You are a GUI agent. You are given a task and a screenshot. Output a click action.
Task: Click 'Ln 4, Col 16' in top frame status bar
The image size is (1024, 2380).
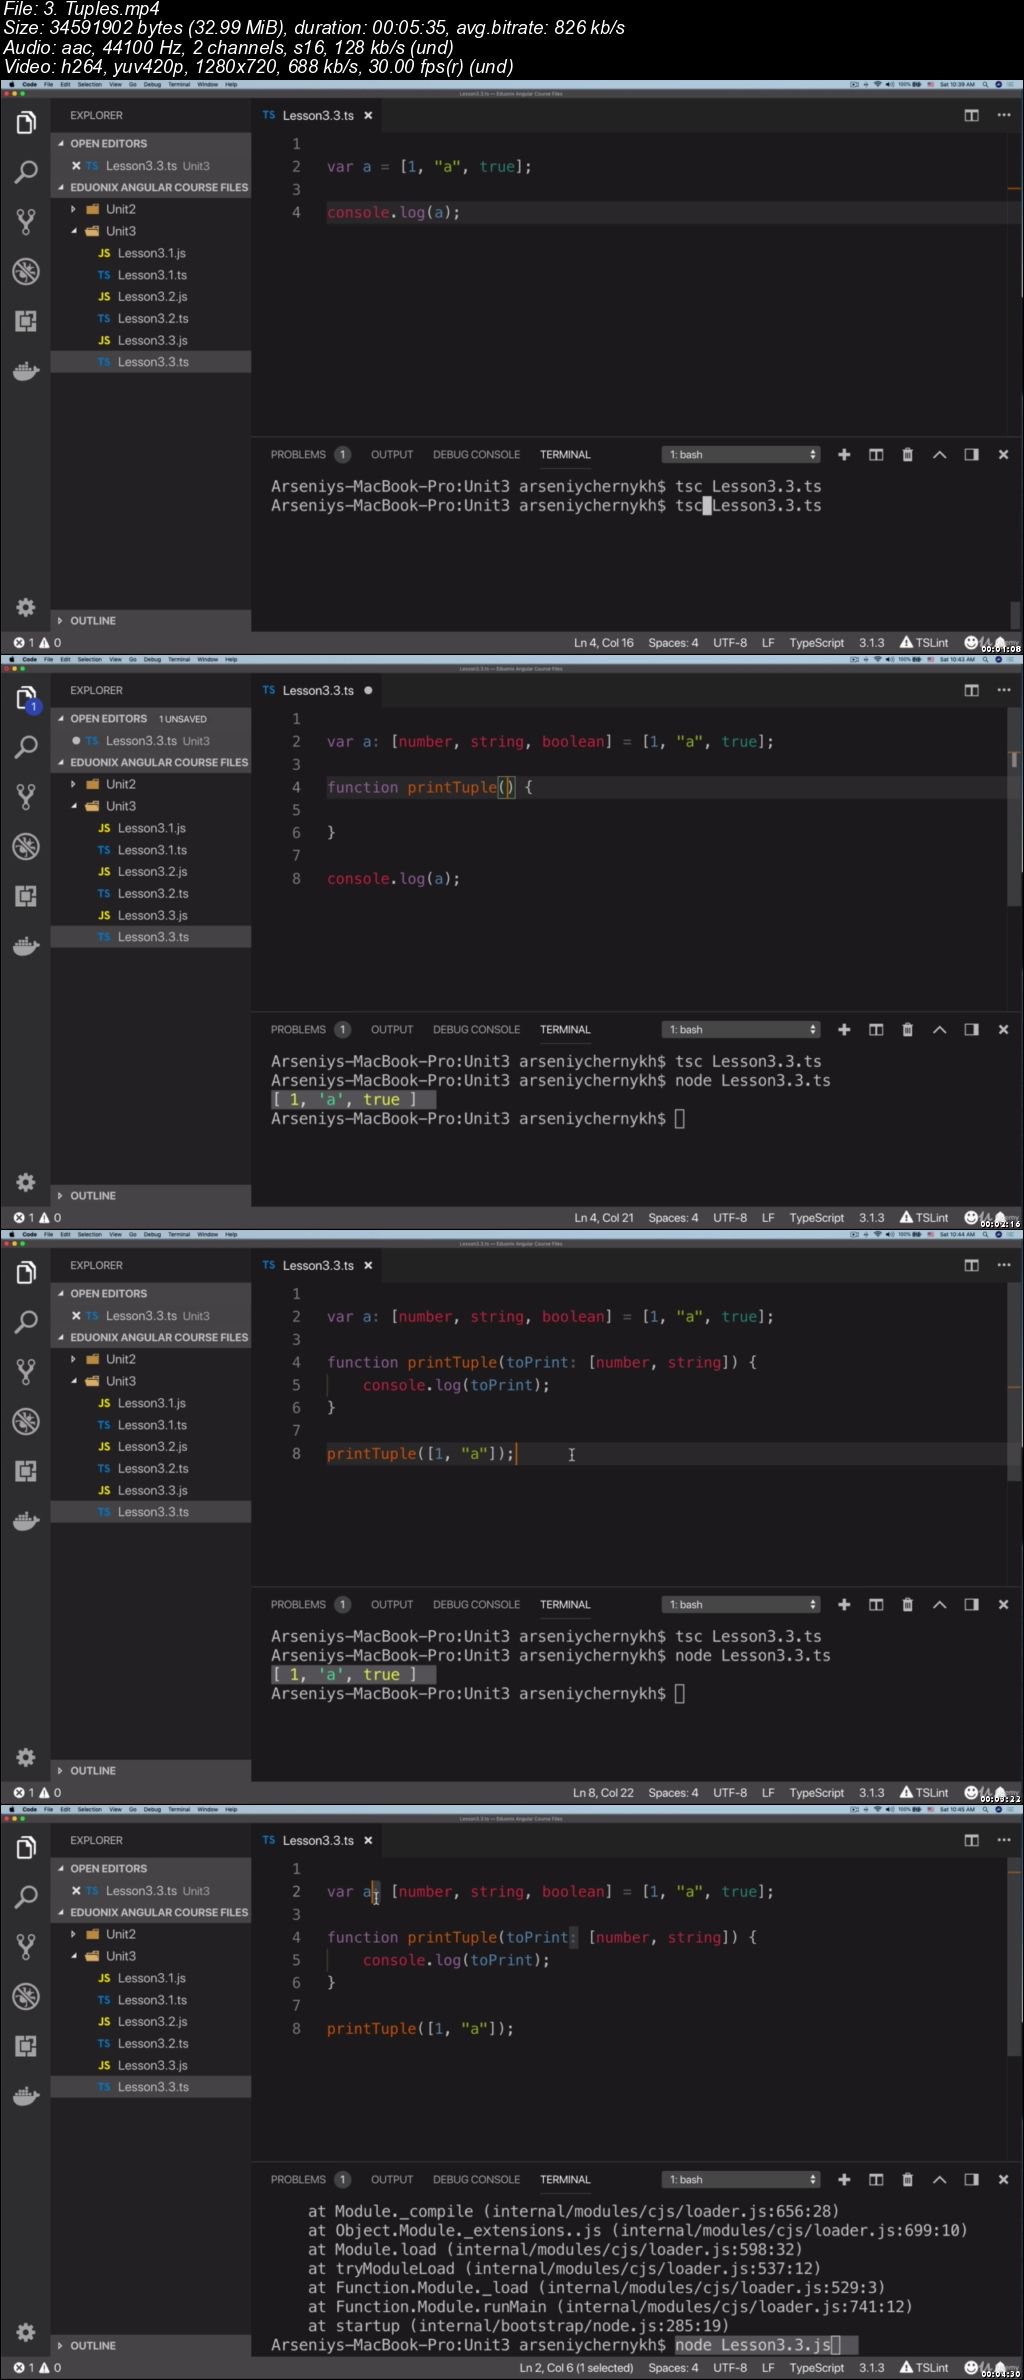click(x=603, y=643)
